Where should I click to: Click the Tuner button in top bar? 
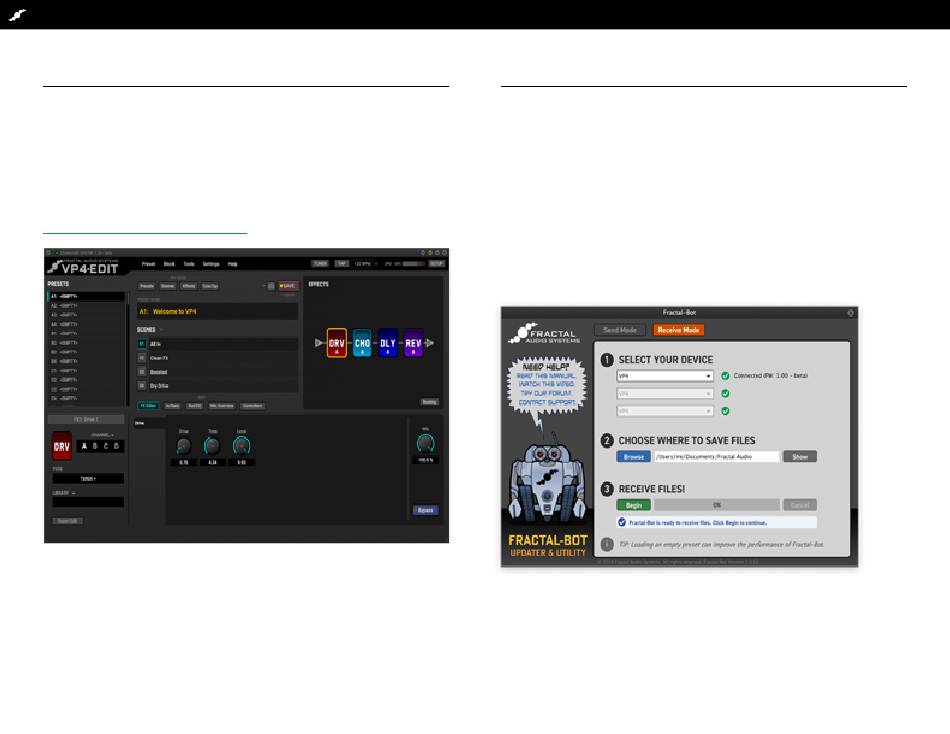(x=320, y=264)
